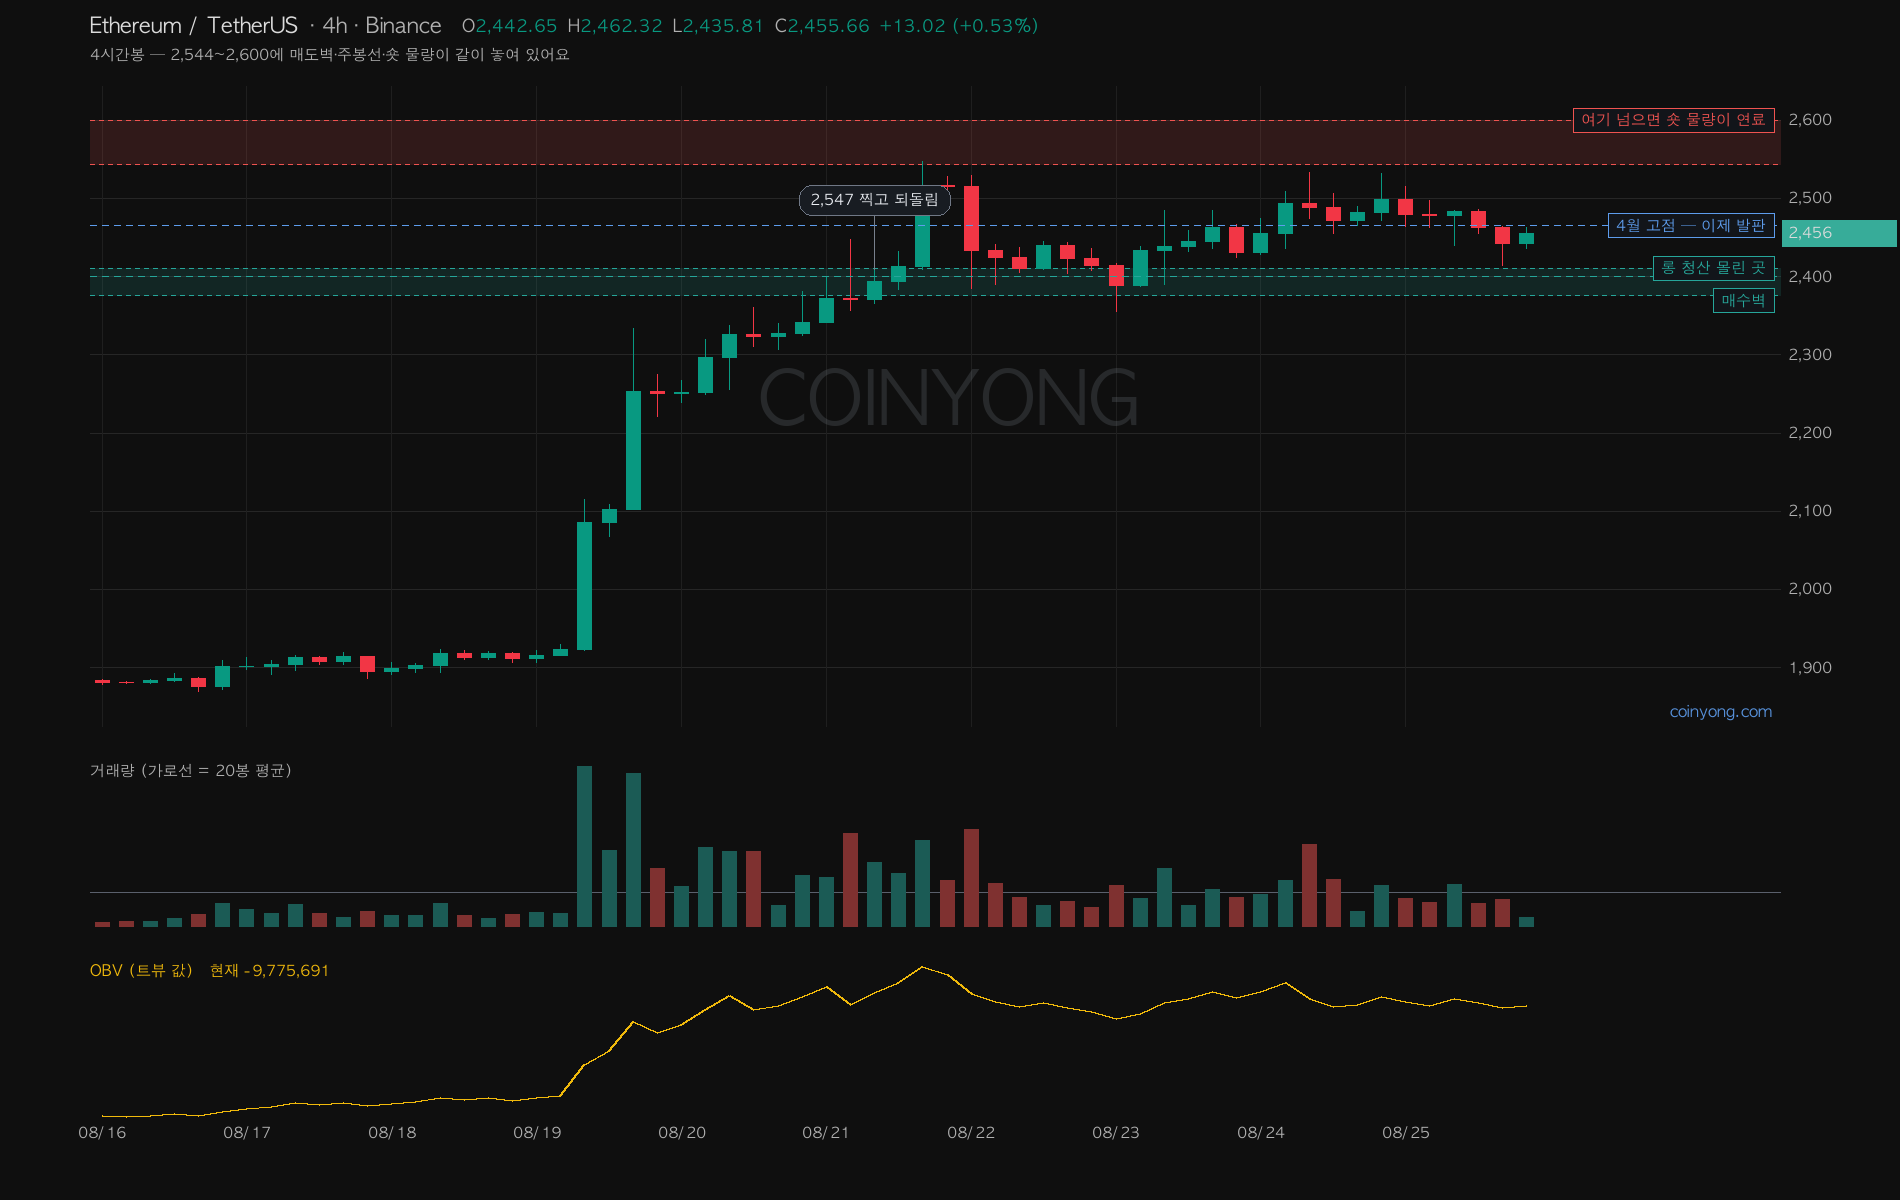This screenshot has height=1200, width=1900.
Task: Click the 2,100 price axis label
Action: pyautogui.click(x=1810, y=511)
